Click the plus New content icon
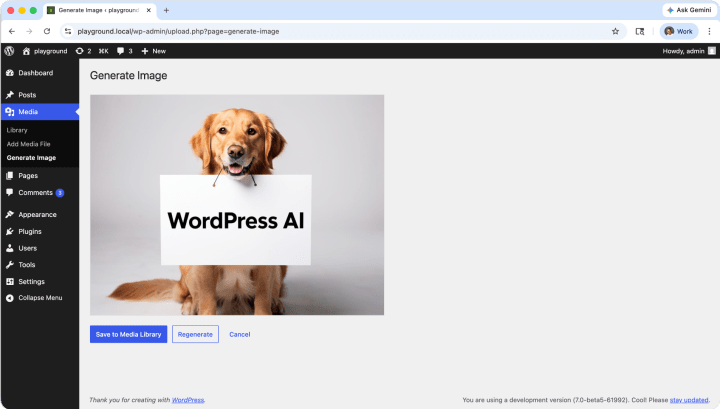 tap(145, 51)
